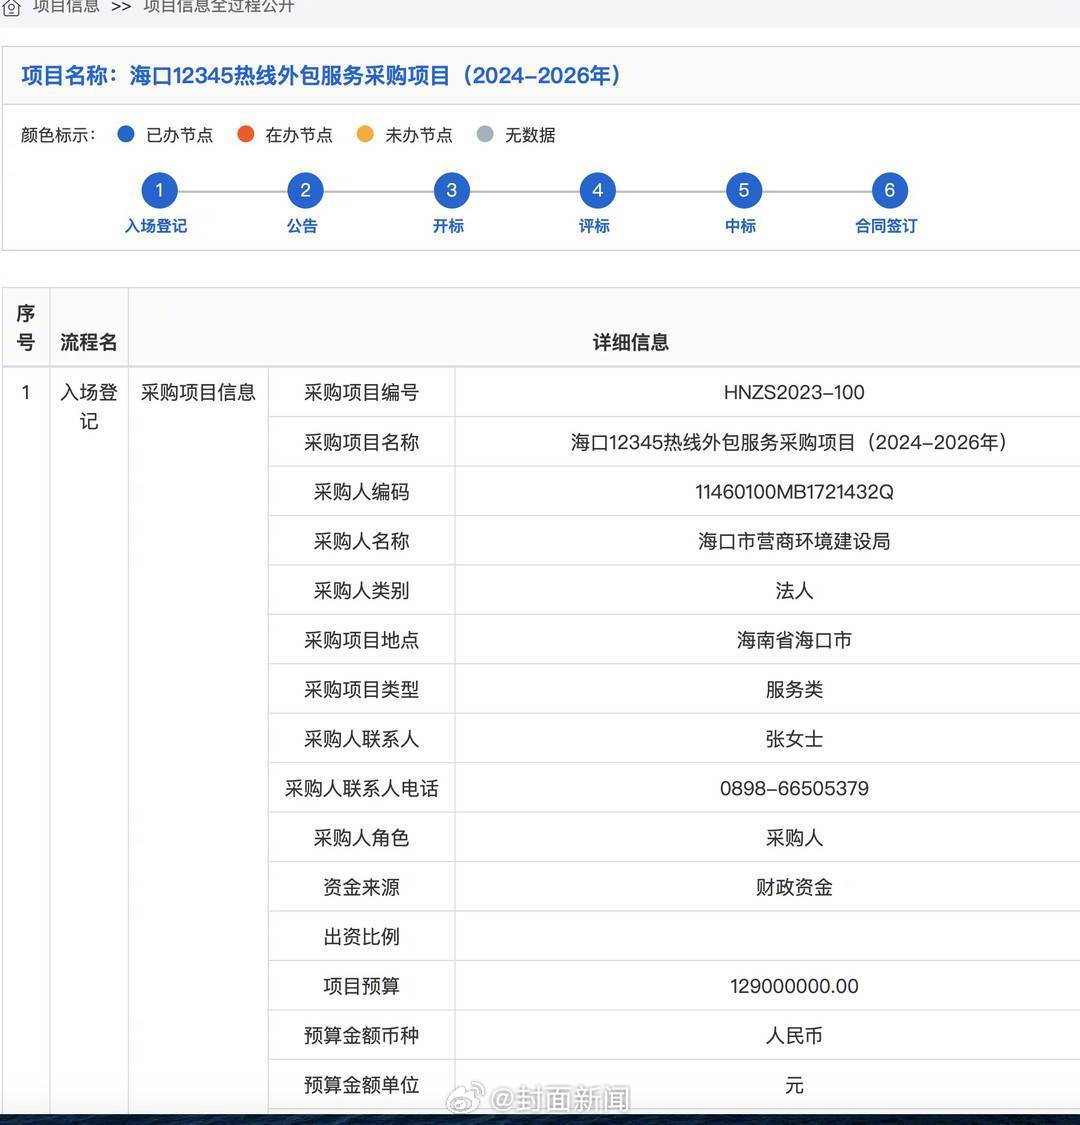Click the home icon in breadcrumb
This screenshot has height=1125, width=1080.
click(11, 8)
